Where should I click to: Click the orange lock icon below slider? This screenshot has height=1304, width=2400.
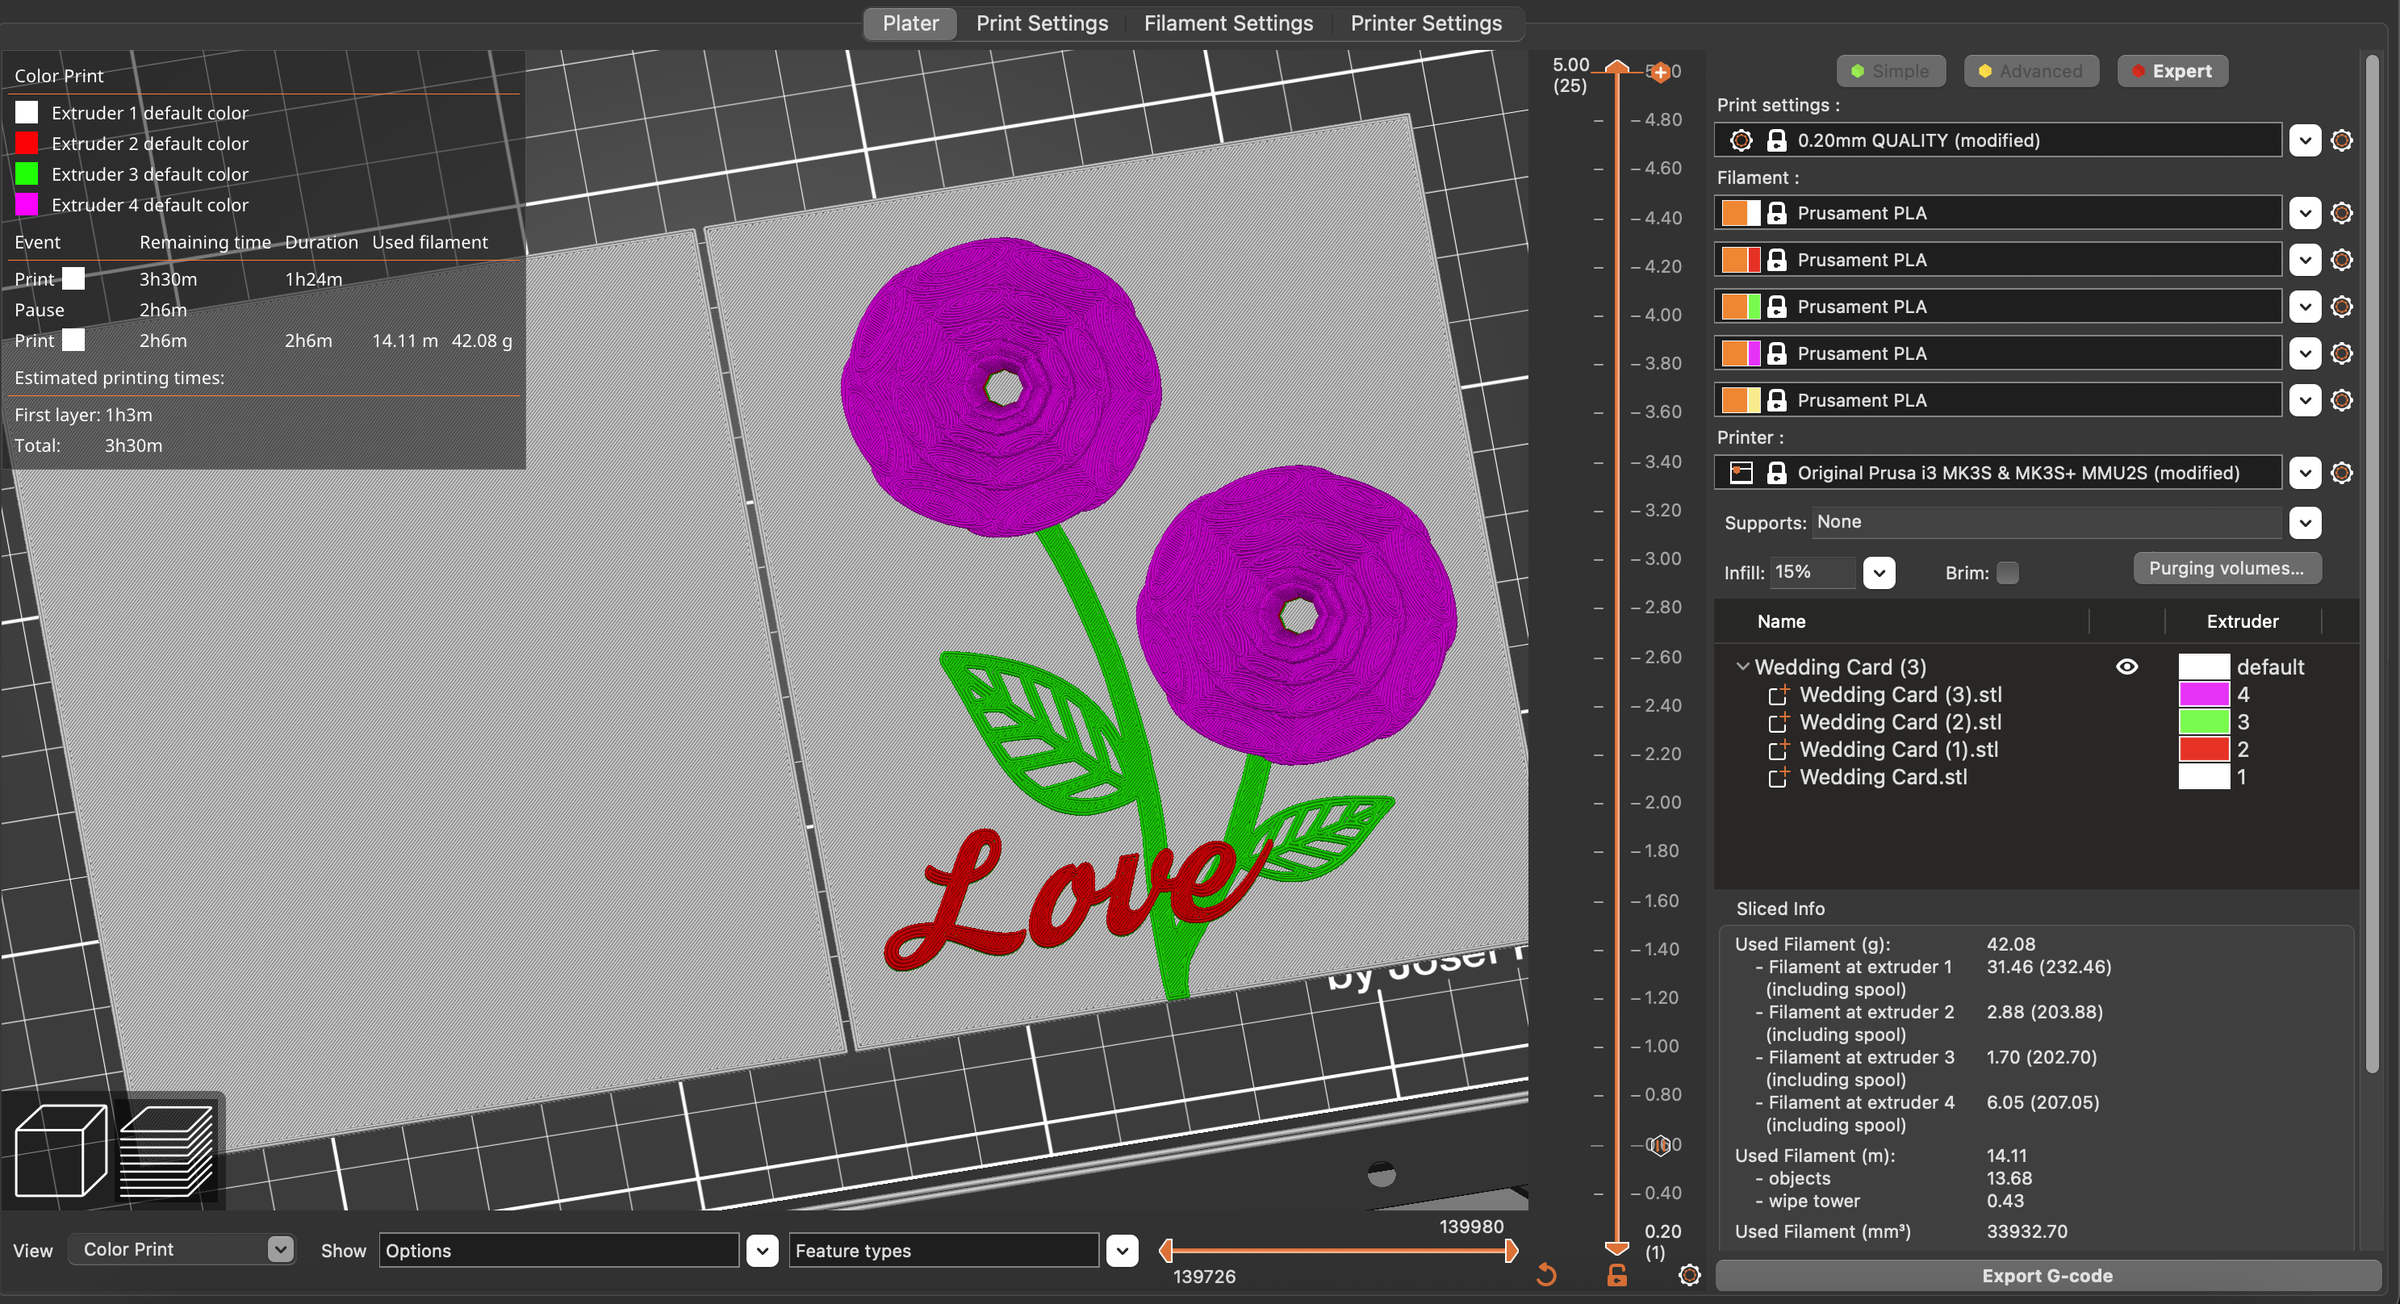pyautogui.click(x=1617, y=1275)
